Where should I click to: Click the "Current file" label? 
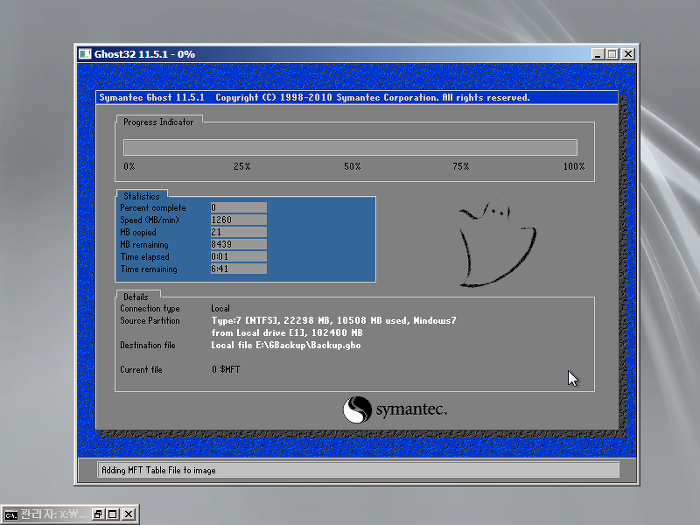[141, 370]
